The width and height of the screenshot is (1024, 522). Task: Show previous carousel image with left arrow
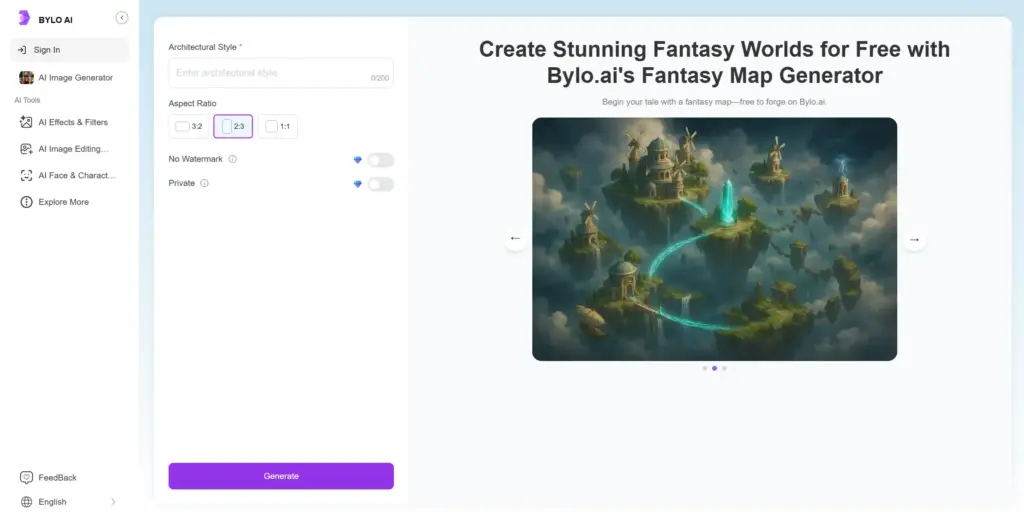coord(515,239)
